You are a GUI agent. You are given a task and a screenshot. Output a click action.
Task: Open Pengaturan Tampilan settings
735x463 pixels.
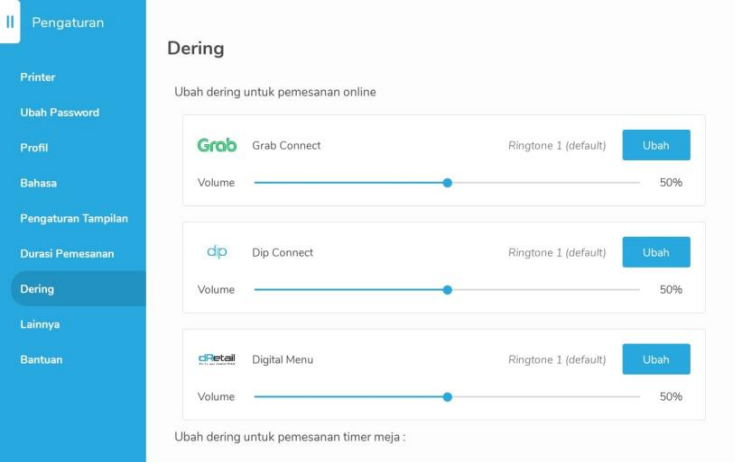pyautogui.click(x=74, y=218)
